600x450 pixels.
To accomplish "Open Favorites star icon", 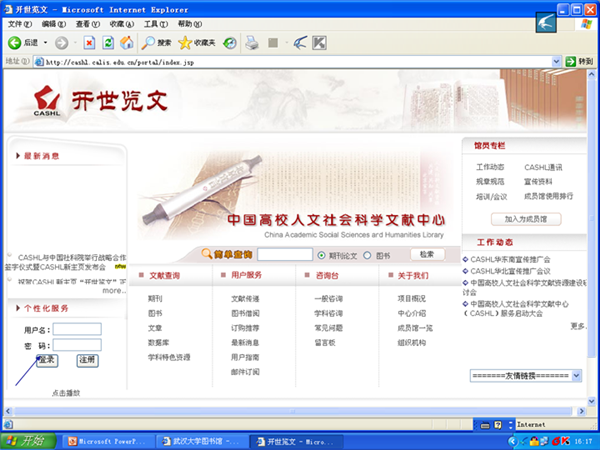I will pos(185,43).
